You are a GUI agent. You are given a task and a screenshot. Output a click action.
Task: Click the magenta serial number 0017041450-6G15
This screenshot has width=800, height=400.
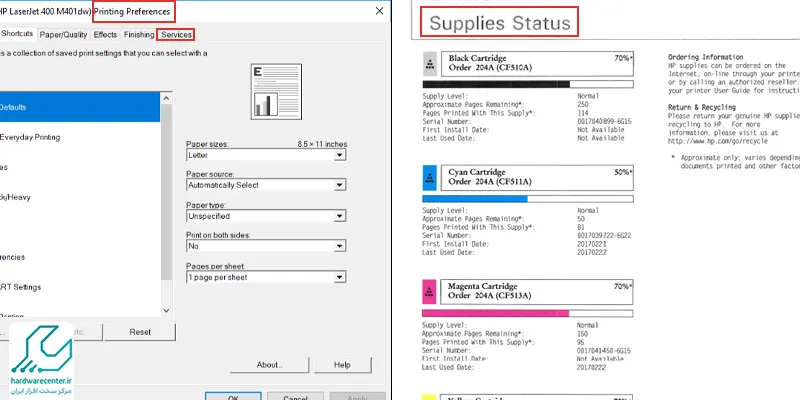(x=604, y=351)
